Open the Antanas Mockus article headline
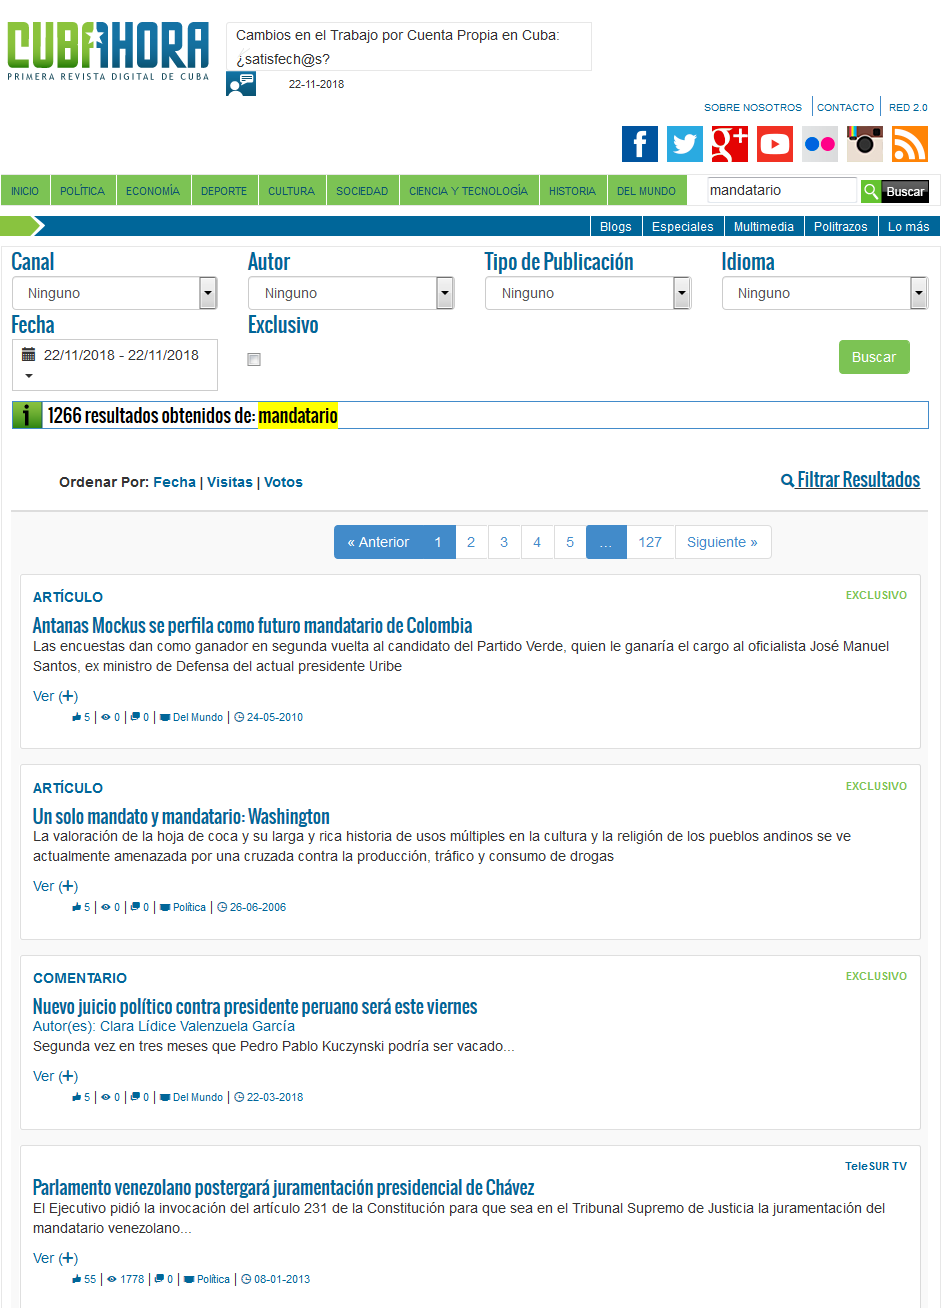Viewport: 946px width, 1308px height. point(252,626)
